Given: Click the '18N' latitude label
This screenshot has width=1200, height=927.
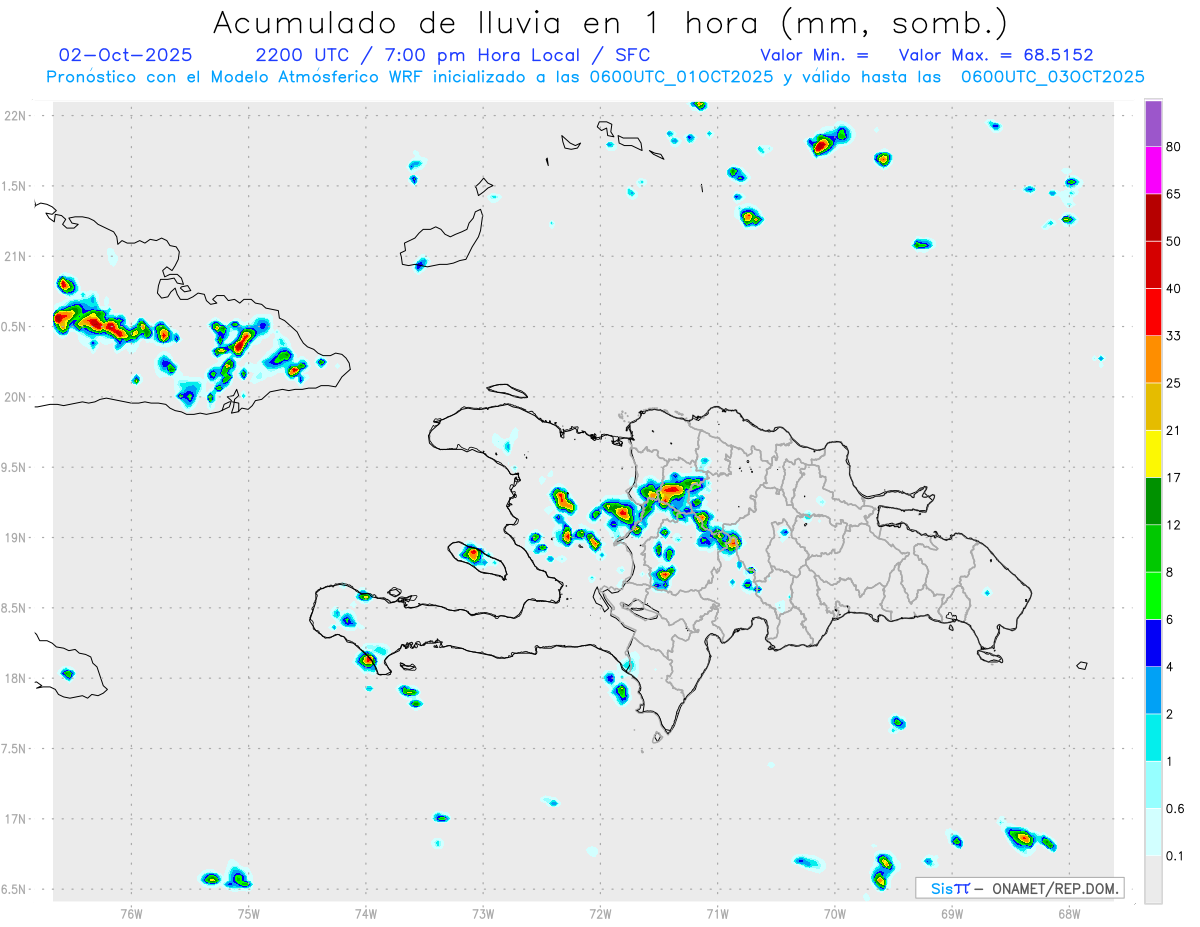Looking at the screenshot, I should [15, 679].
